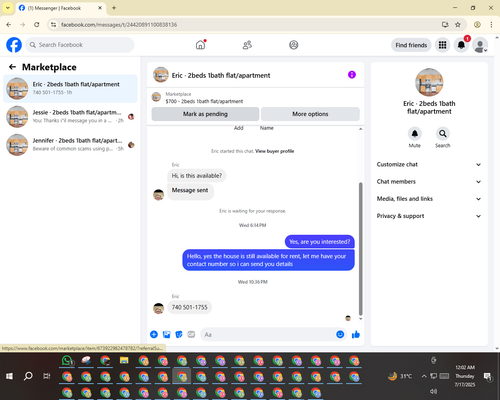Screen dimensions: 500x400
Task: Click the conversation header title Eric
Action: 221,75
